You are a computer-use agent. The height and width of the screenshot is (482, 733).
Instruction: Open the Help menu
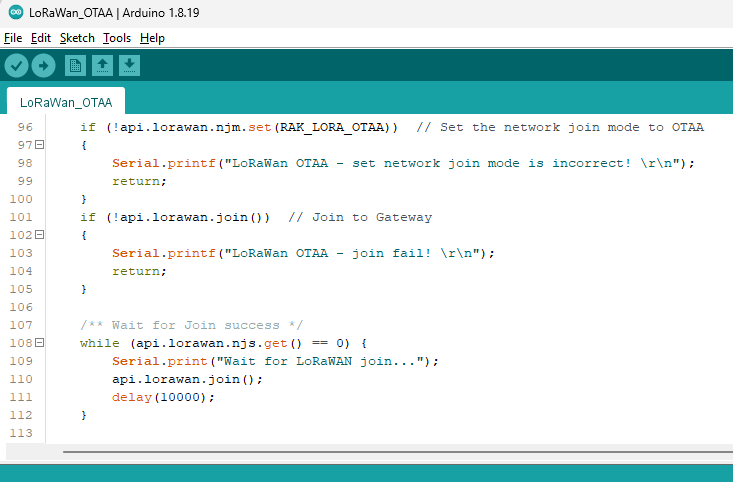tap(152, 38)
